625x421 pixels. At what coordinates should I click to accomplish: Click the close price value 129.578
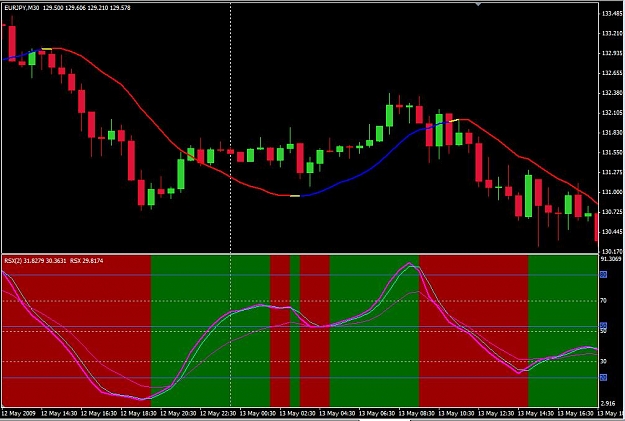point(120,8)
